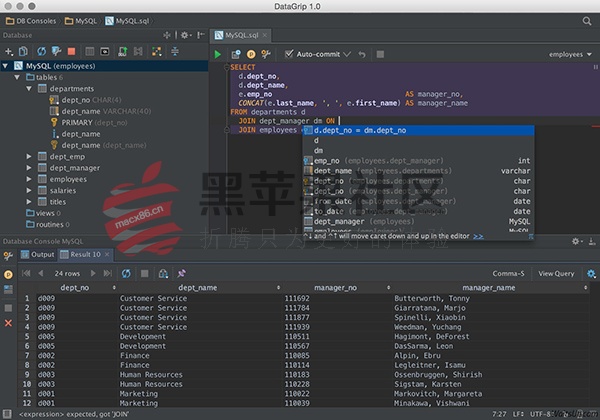The height and width of the screenshot is (420, 600).
Task: Collapse the departments table node
Action: [29, 89]
